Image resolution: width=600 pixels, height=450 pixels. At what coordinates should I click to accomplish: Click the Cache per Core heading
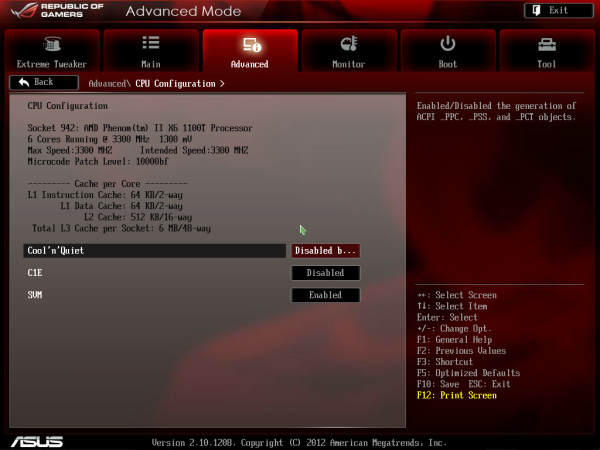(x=107, y=184)
